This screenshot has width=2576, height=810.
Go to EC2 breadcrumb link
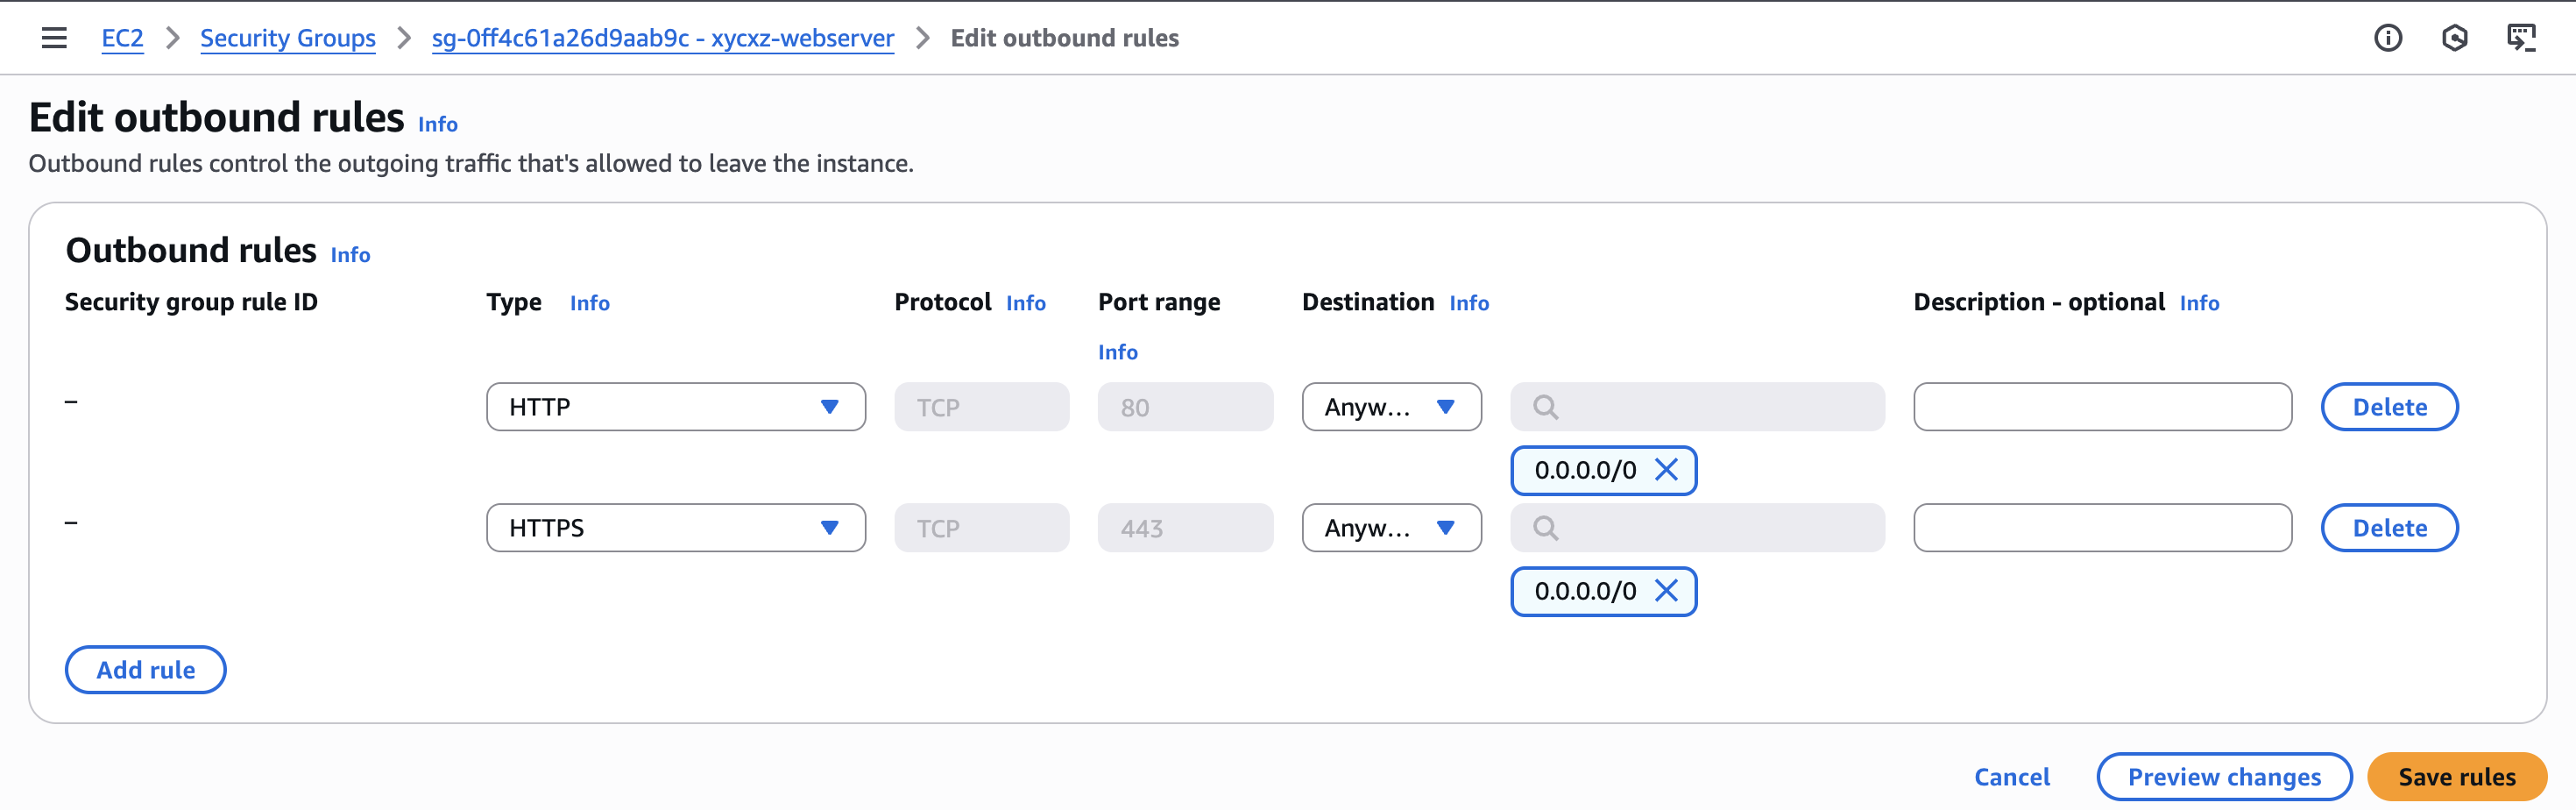click(122, 38)
